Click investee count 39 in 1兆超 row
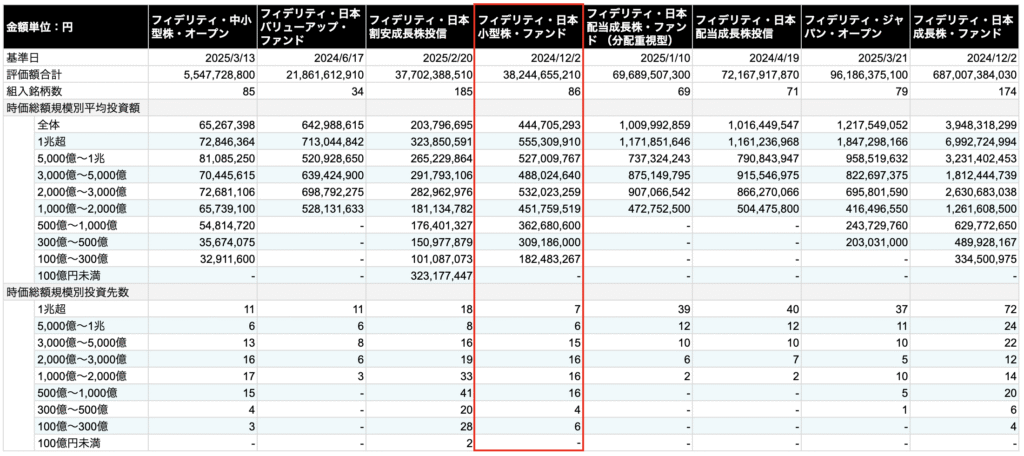Viewport: 1024px width, 456px height. point(682,309)
